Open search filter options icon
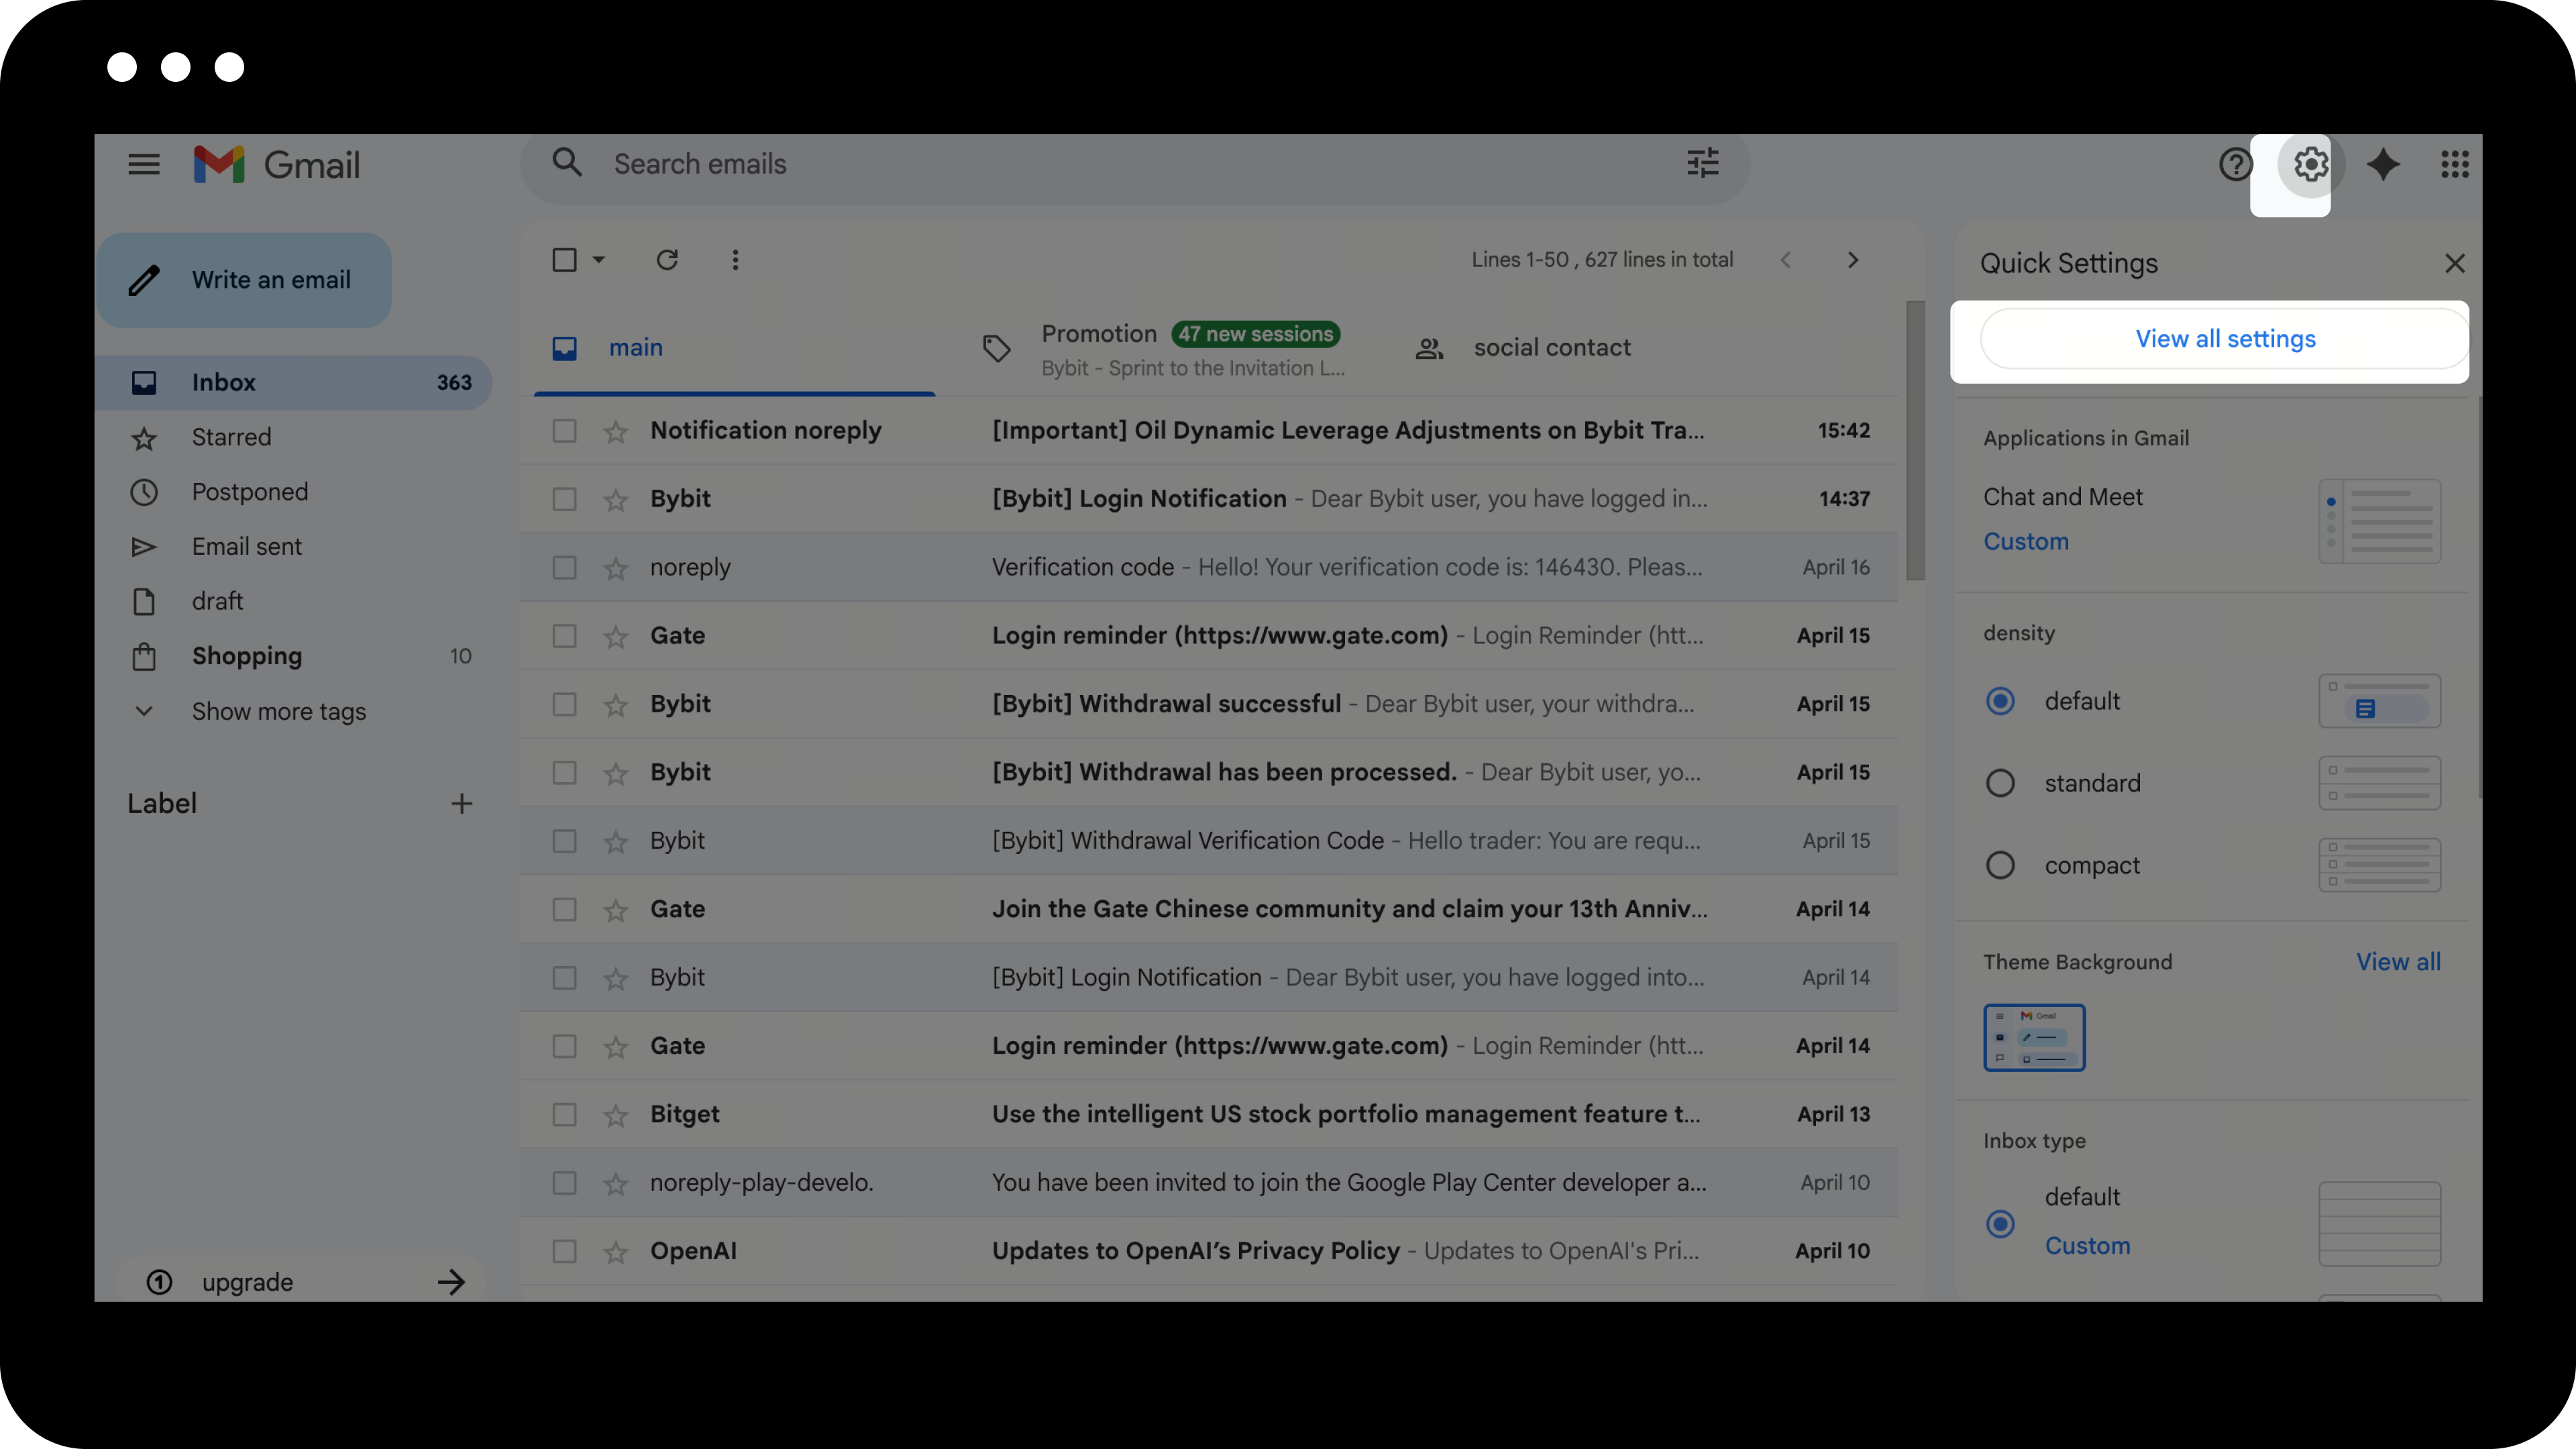 [x=1702, y=163]
